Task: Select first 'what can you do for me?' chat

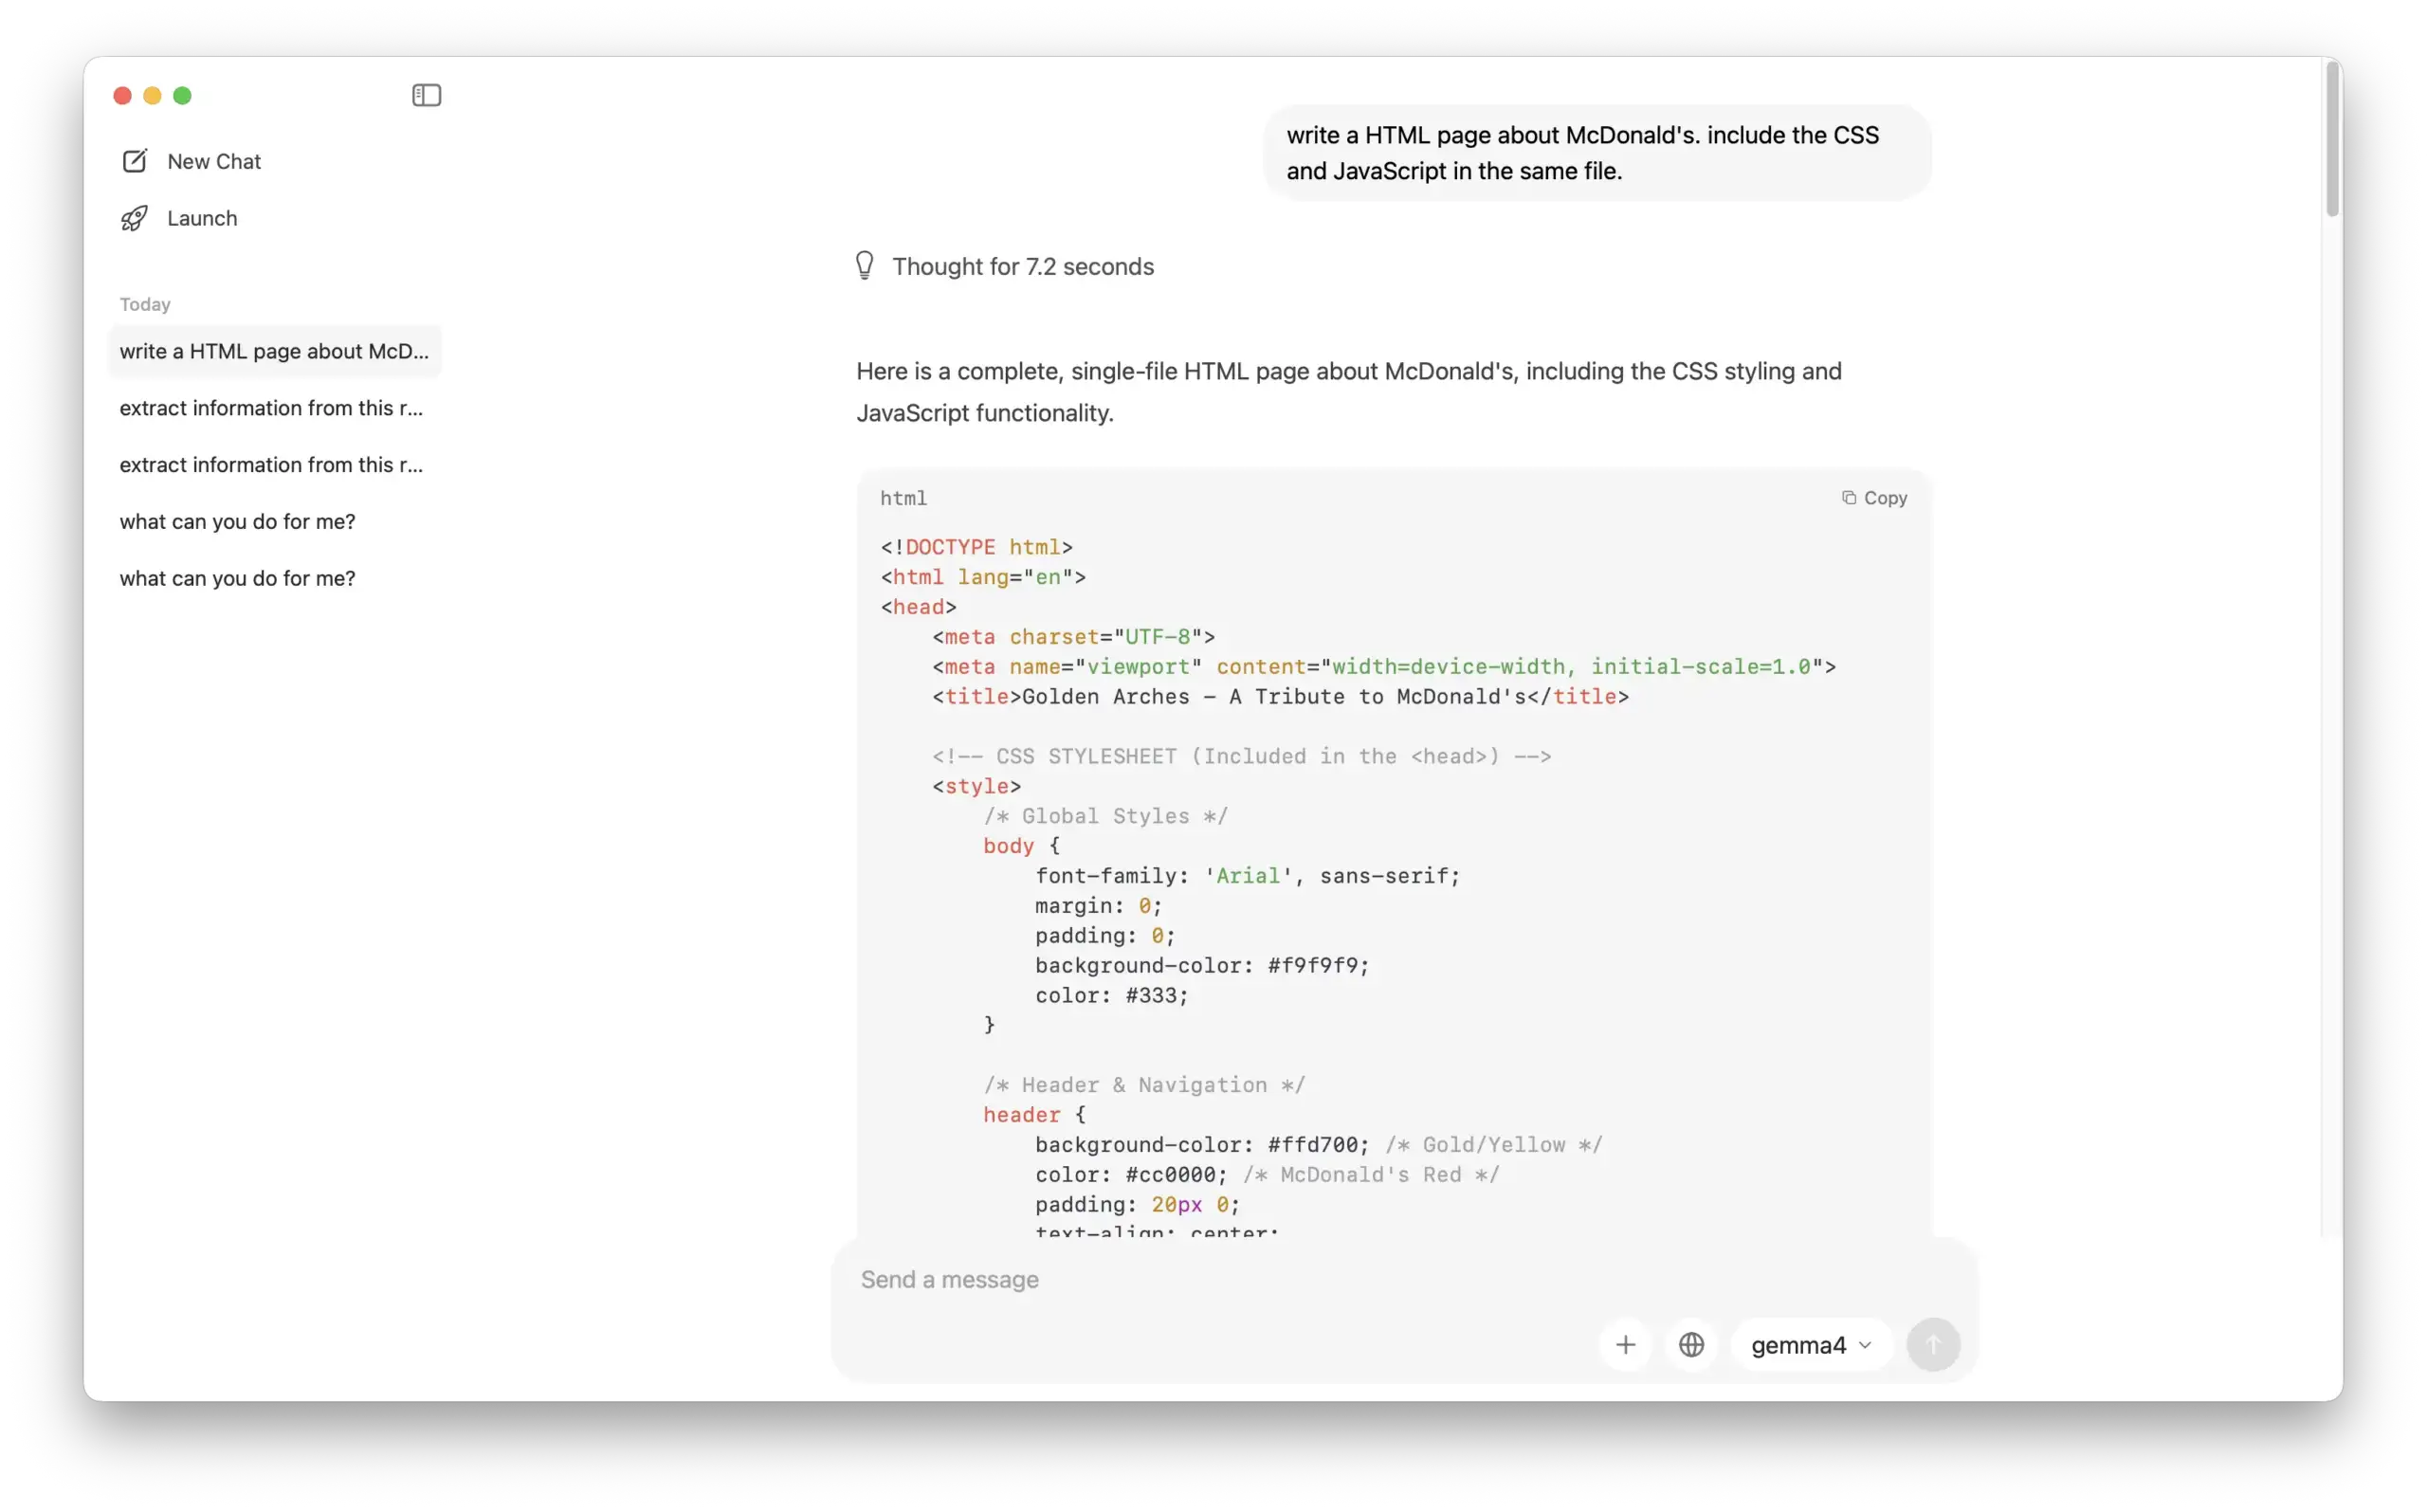Action: coord(237,522)
